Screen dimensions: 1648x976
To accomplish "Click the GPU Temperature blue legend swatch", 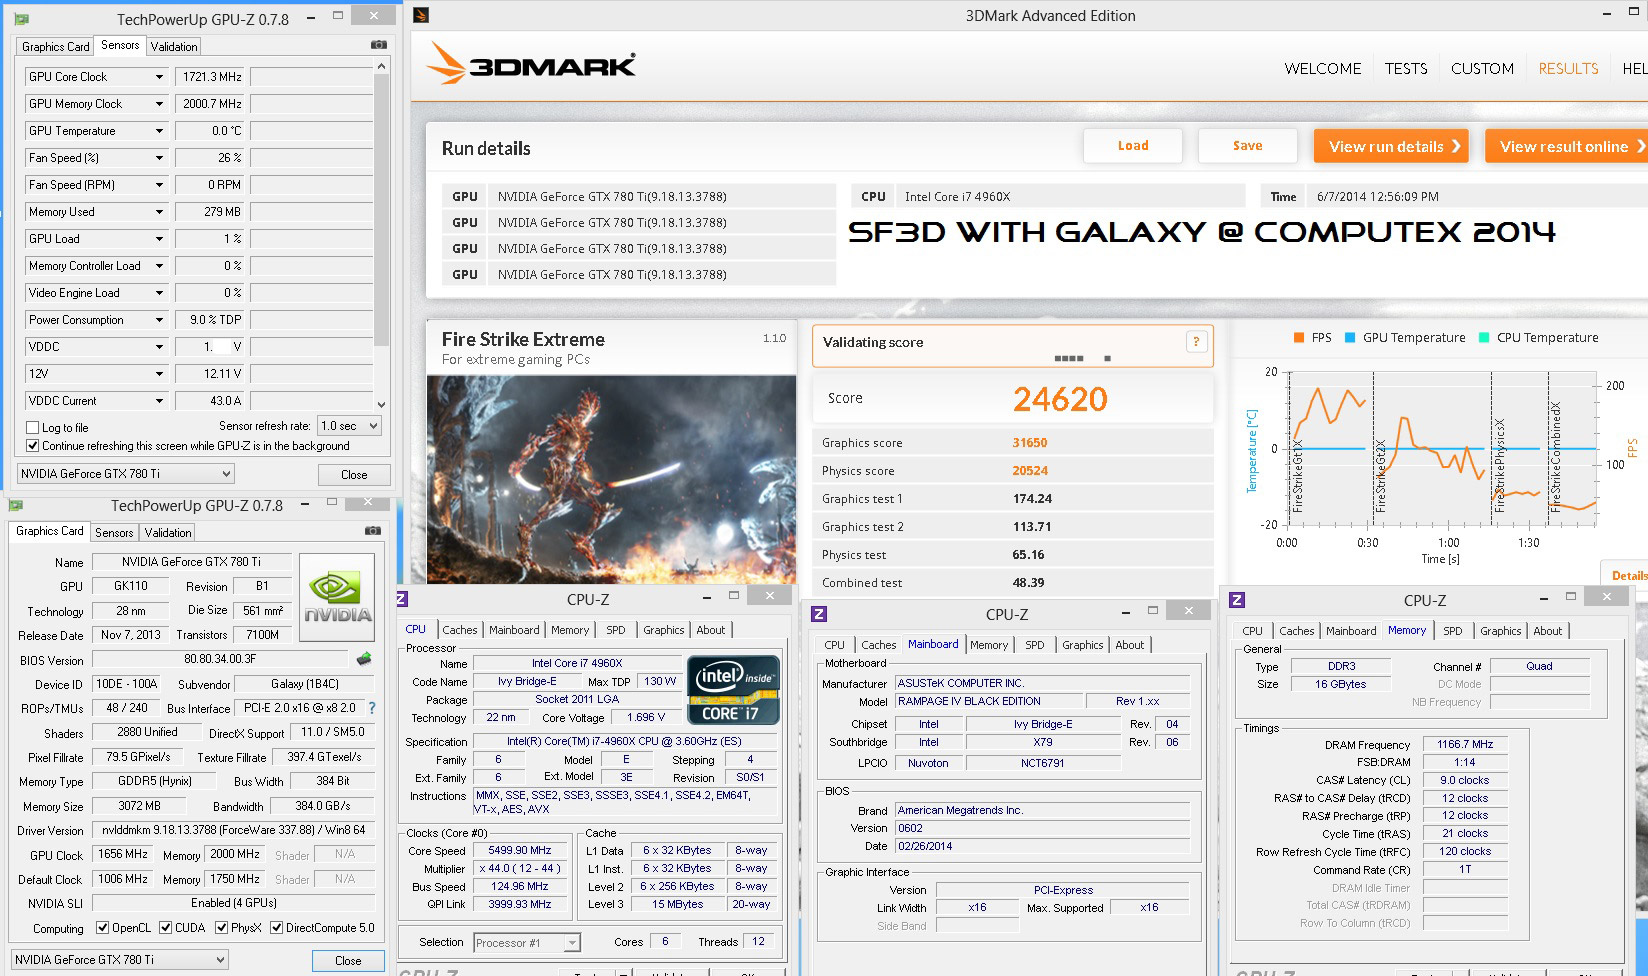I will (x=1350, y=338).
